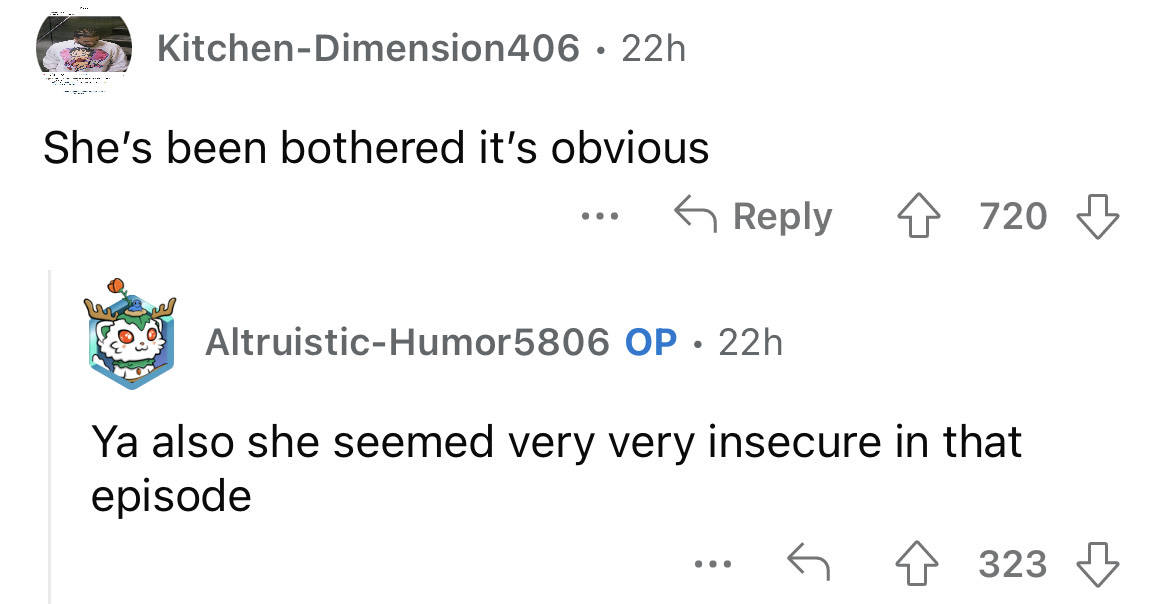Open Kitchen-Dimension406's profile avatar
This screenshot has width=1170, height=604.
pyautogui.click(x=84, y=52)
